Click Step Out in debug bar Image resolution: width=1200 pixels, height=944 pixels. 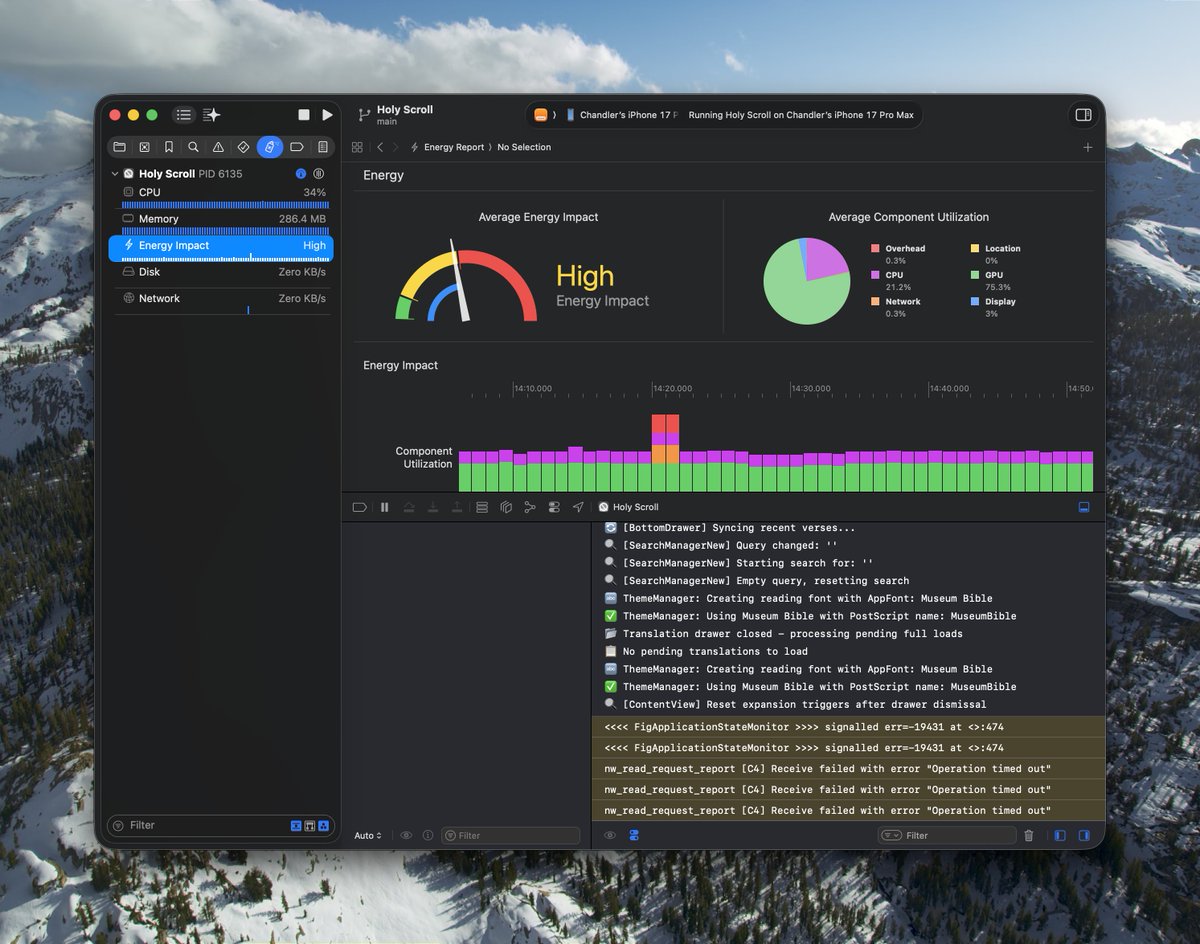(456, 508)
